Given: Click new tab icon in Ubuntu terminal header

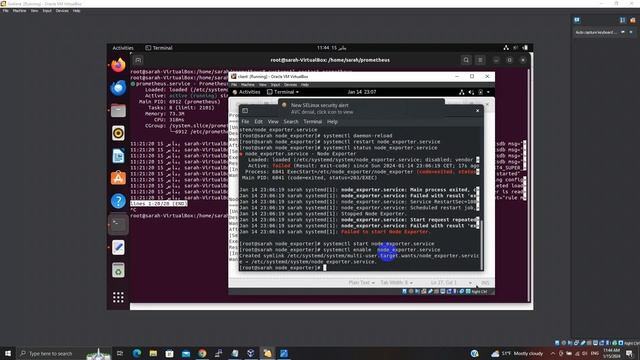Looking at the screenshot, I should 138,60.
